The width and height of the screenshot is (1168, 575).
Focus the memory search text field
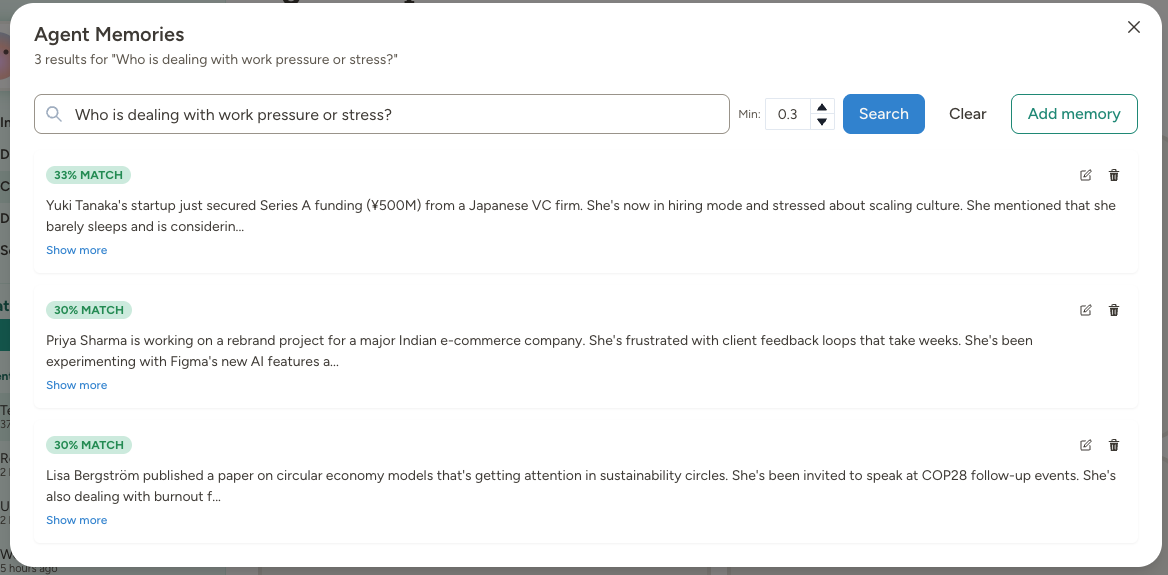click(381, 114)
